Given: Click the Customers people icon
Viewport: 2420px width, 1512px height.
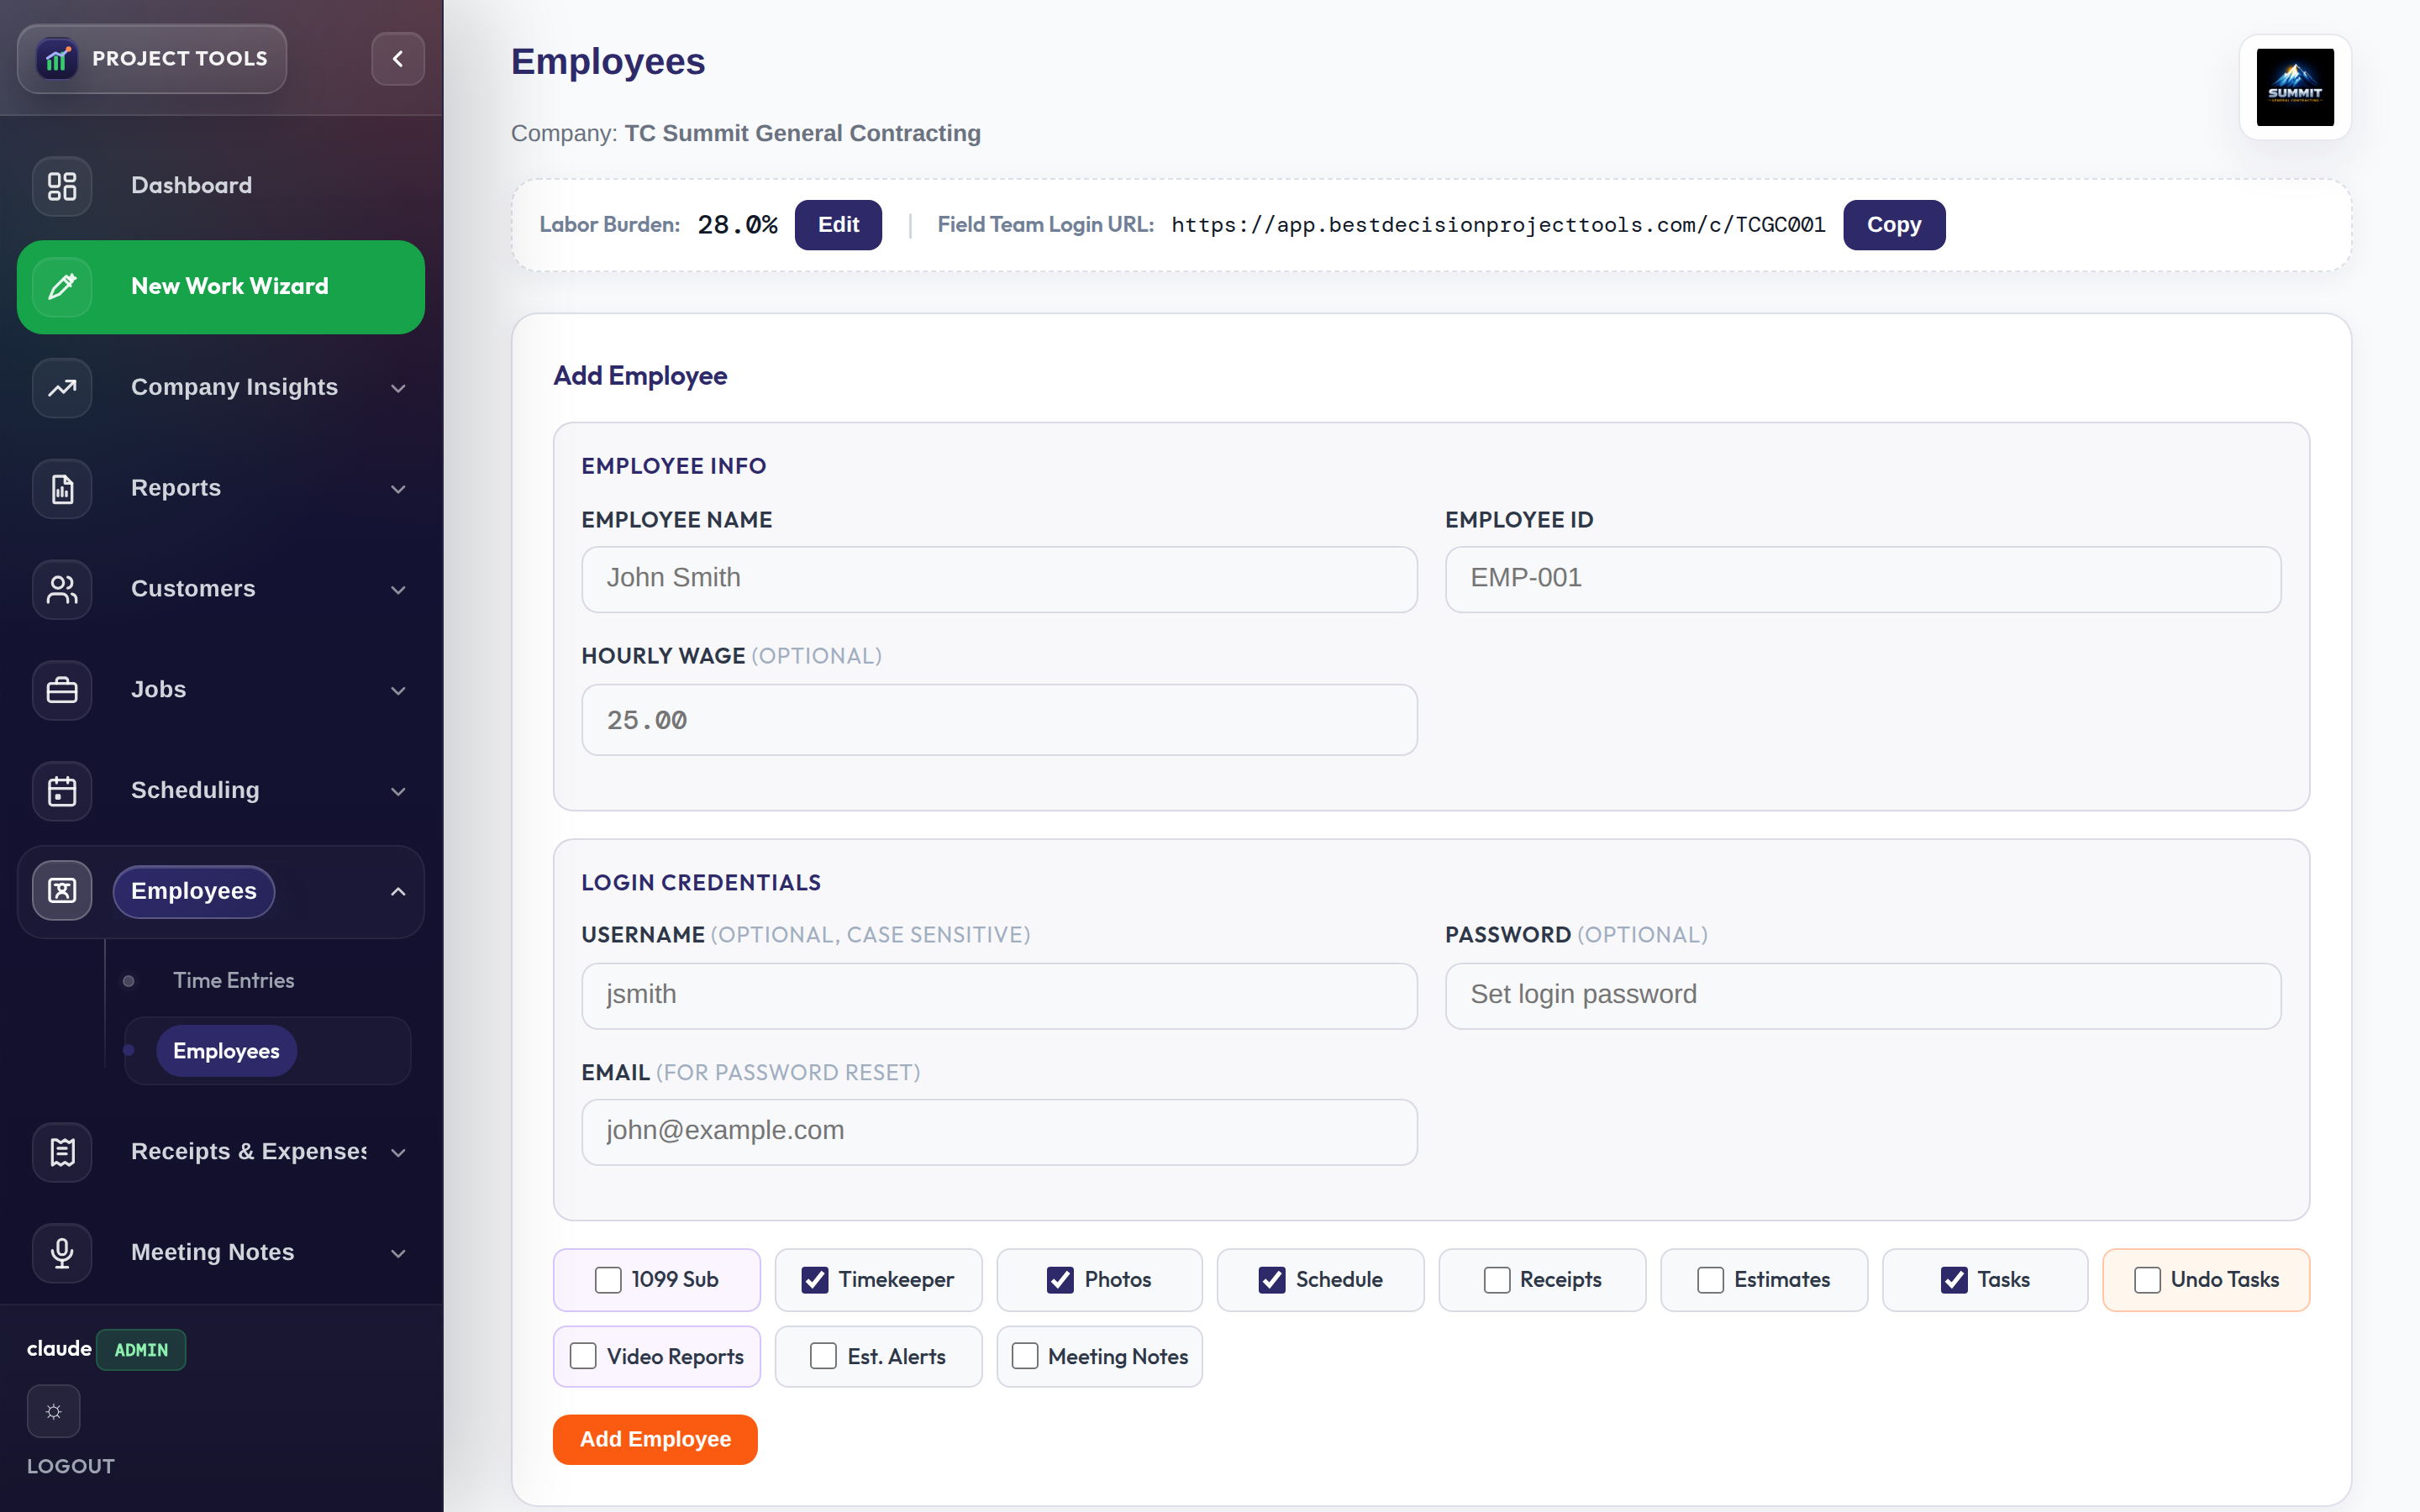Looking at the screenshot, I should tap(62, 589).
